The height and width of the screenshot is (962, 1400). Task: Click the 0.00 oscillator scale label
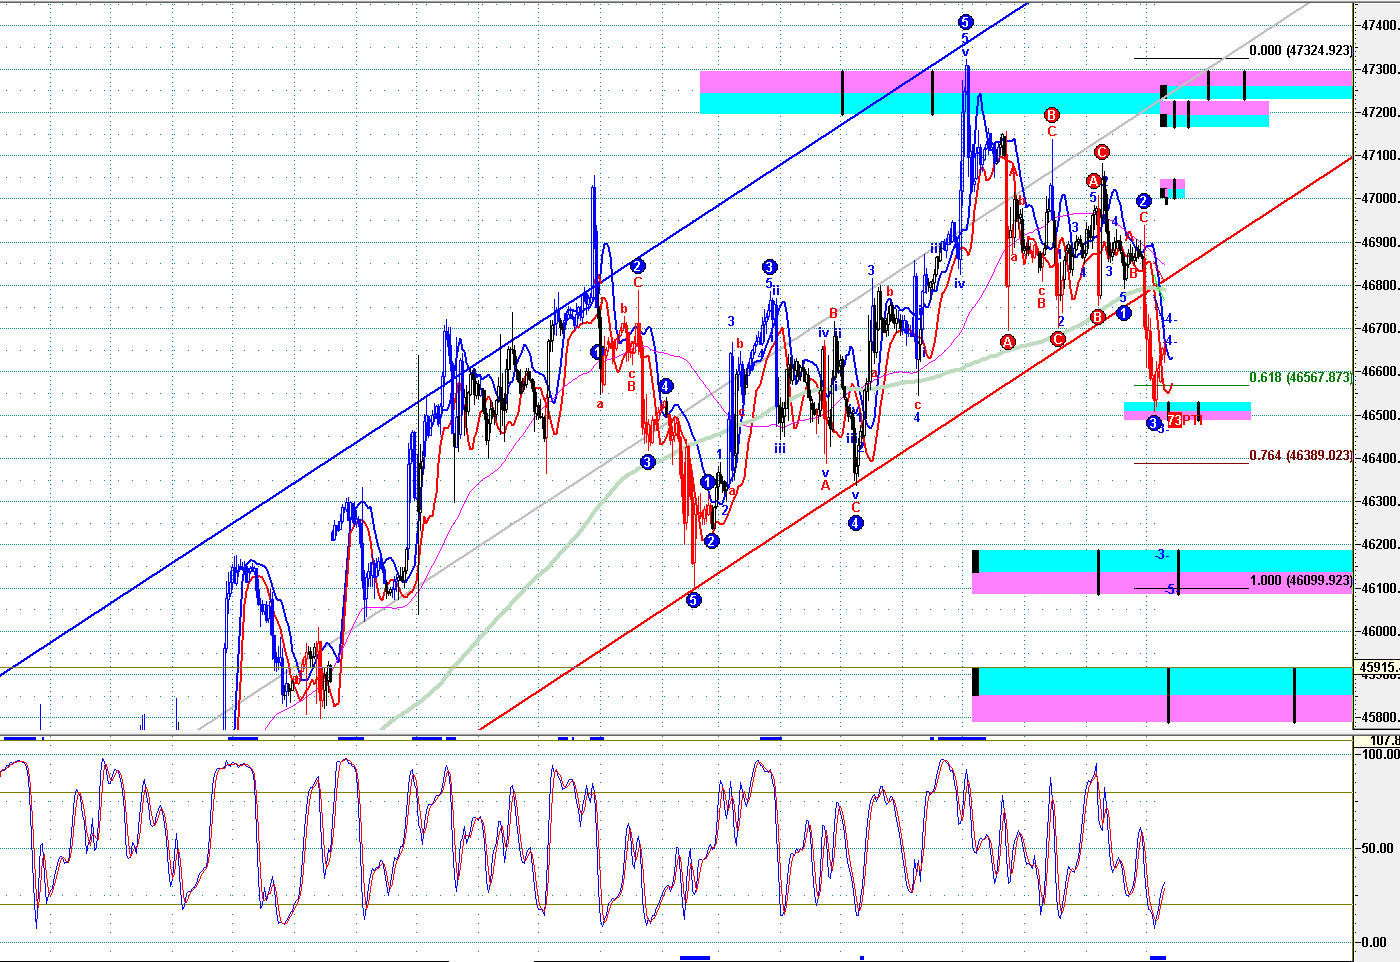coord(1374,942)
